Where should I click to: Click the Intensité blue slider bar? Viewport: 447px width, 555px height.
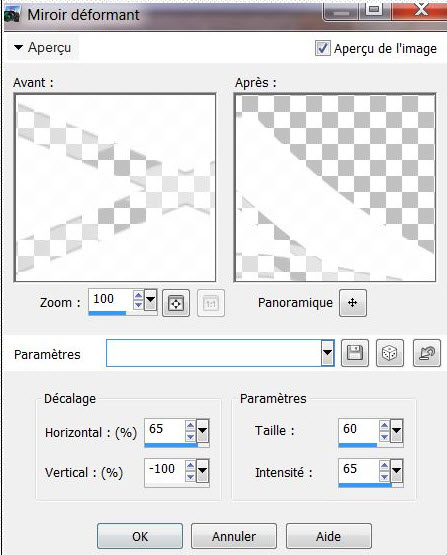click(365, 485)
